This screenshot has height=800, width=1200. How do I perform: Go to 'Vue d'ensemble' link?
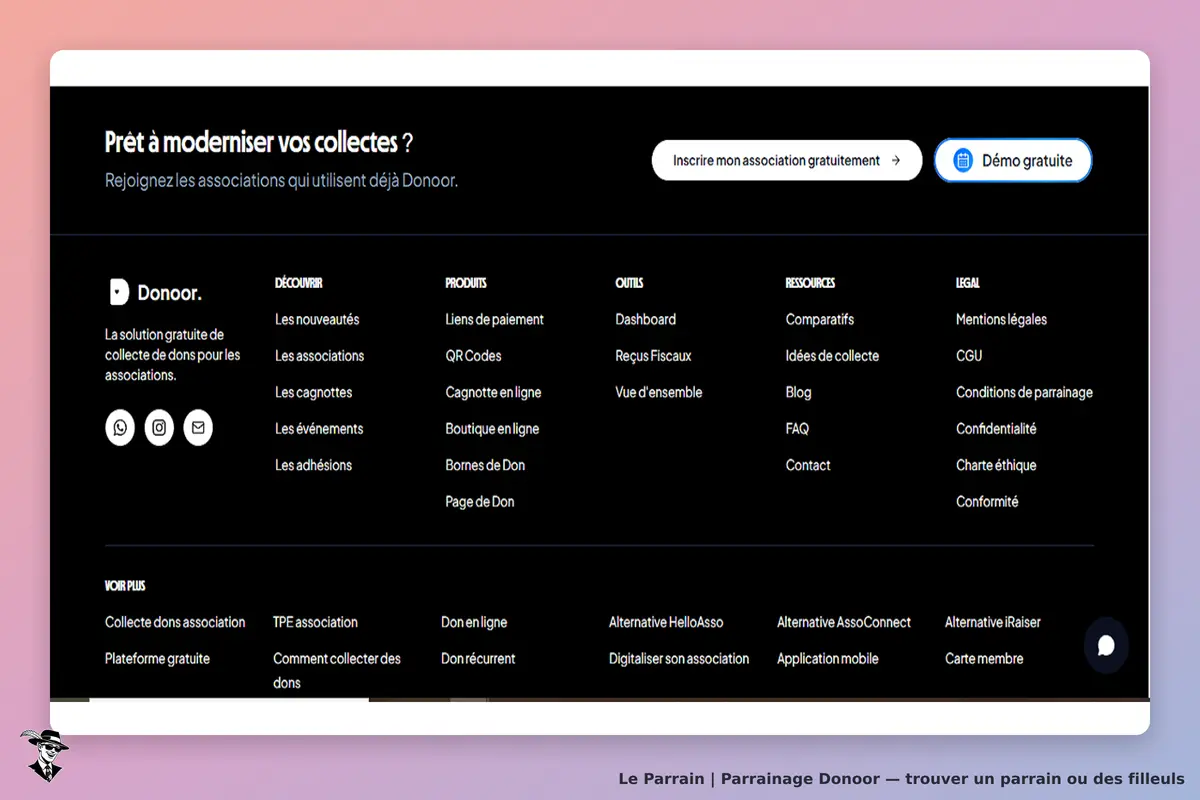[x=659, y=393]
